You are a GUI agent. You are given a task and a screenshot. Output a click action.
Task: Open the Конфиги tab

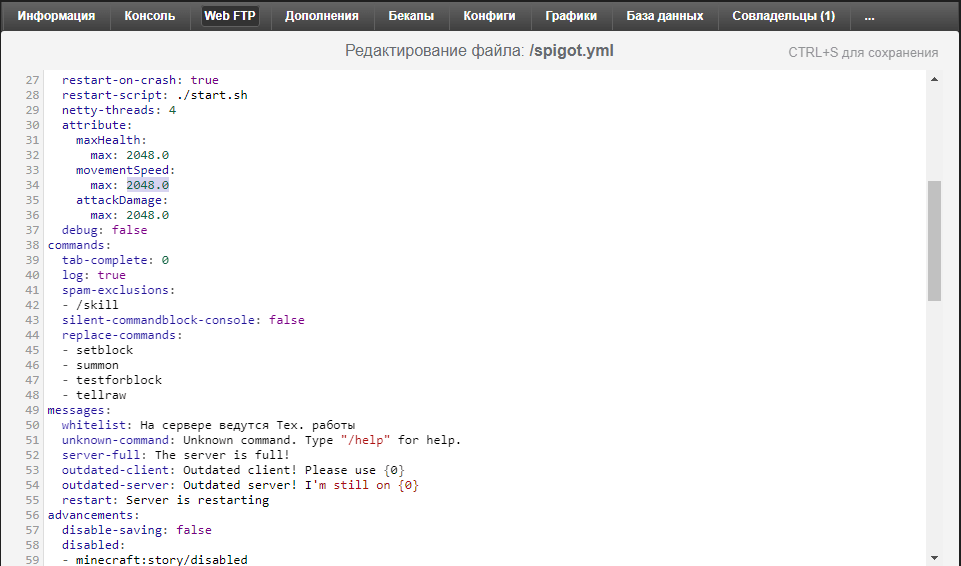tap(489, 16)
